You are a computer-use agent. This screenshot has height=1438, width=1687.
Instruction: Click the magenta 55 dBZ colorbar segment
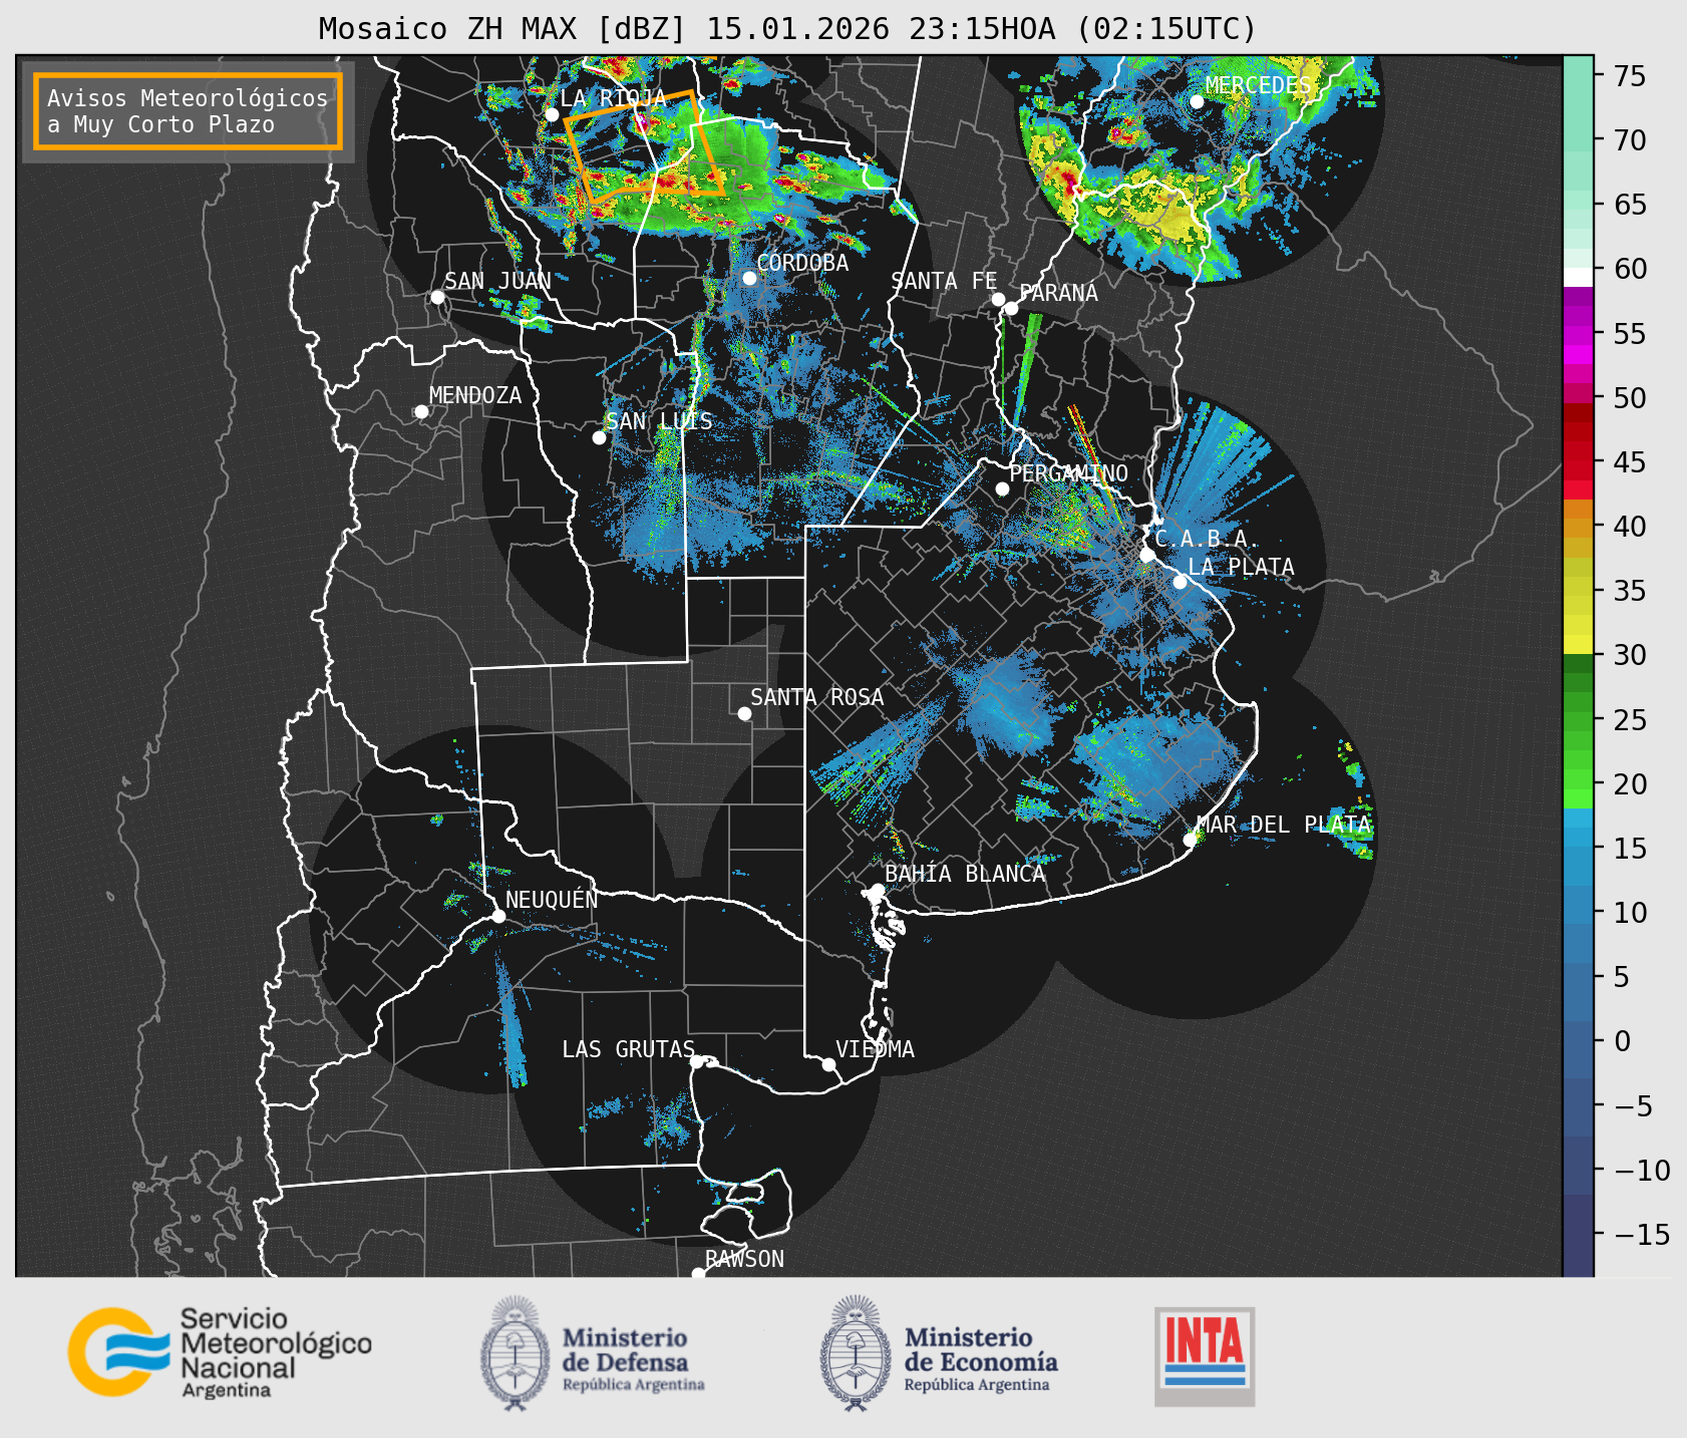[x=1577, y=334]
